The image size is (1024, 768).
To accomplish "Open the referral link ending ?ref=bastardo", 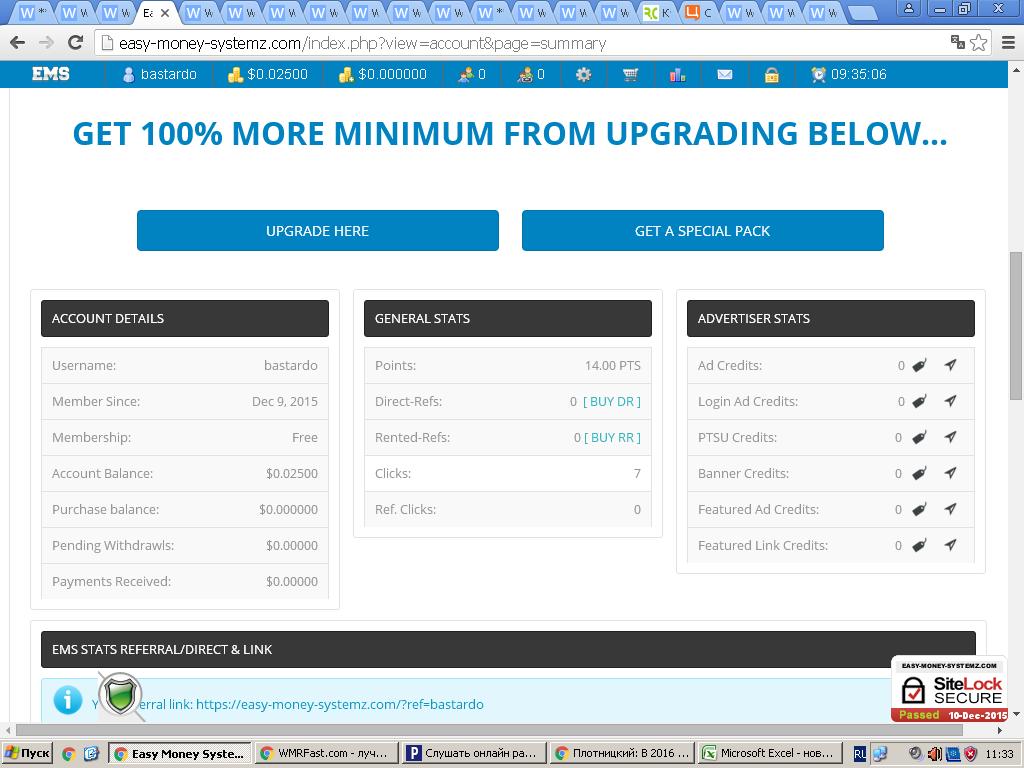I will [x=340, y=705].
